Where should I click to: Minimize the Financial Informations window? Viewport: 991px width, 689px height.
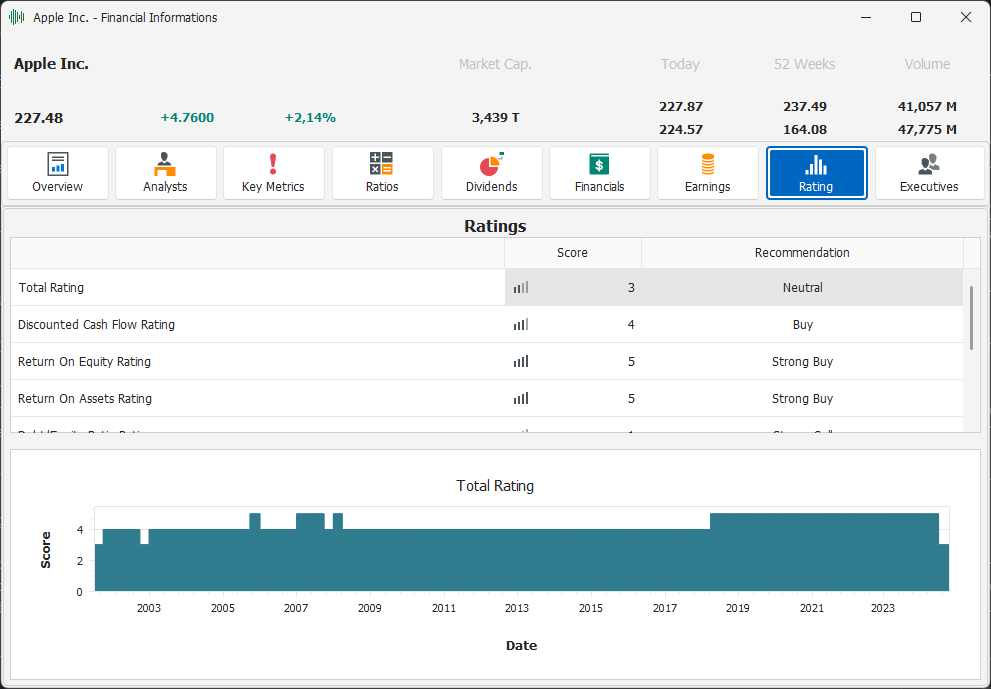coord(866,18)
